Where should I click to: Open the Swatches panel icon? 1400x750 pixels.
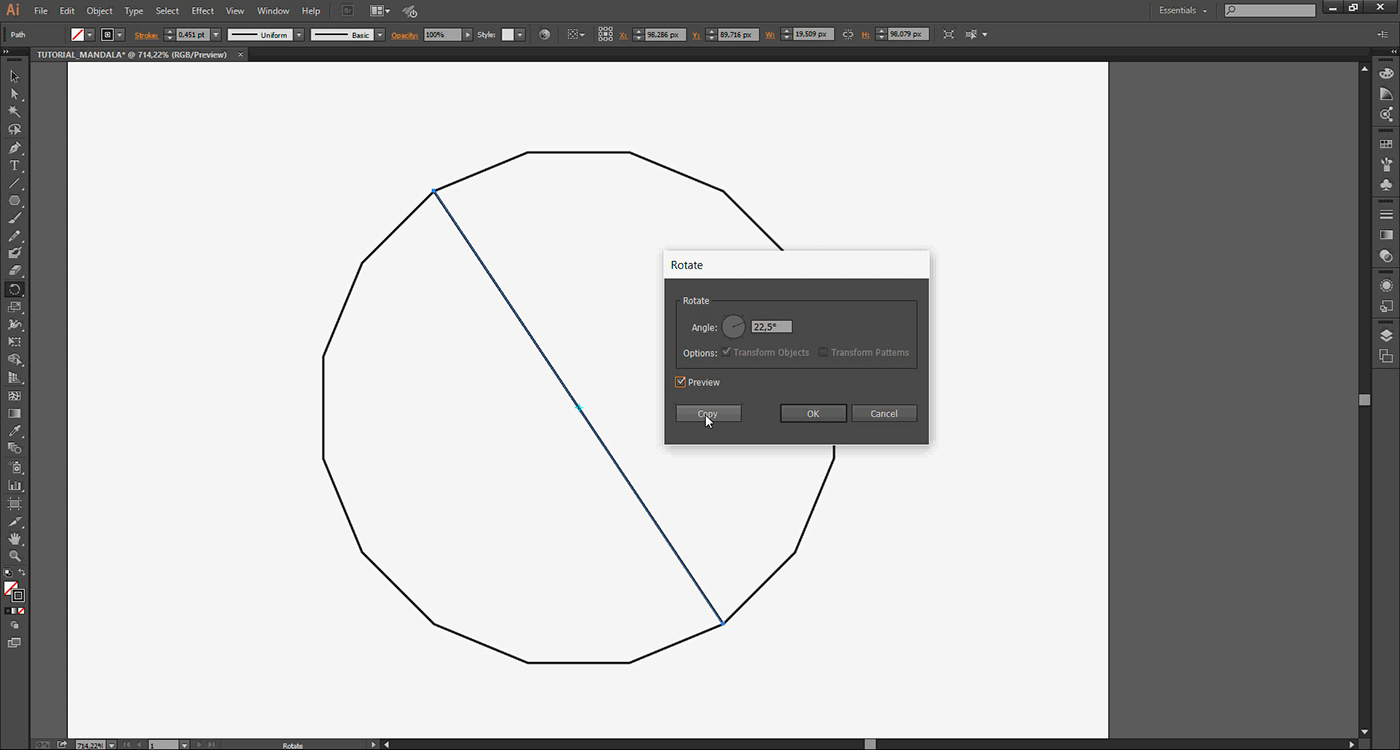1386,145
